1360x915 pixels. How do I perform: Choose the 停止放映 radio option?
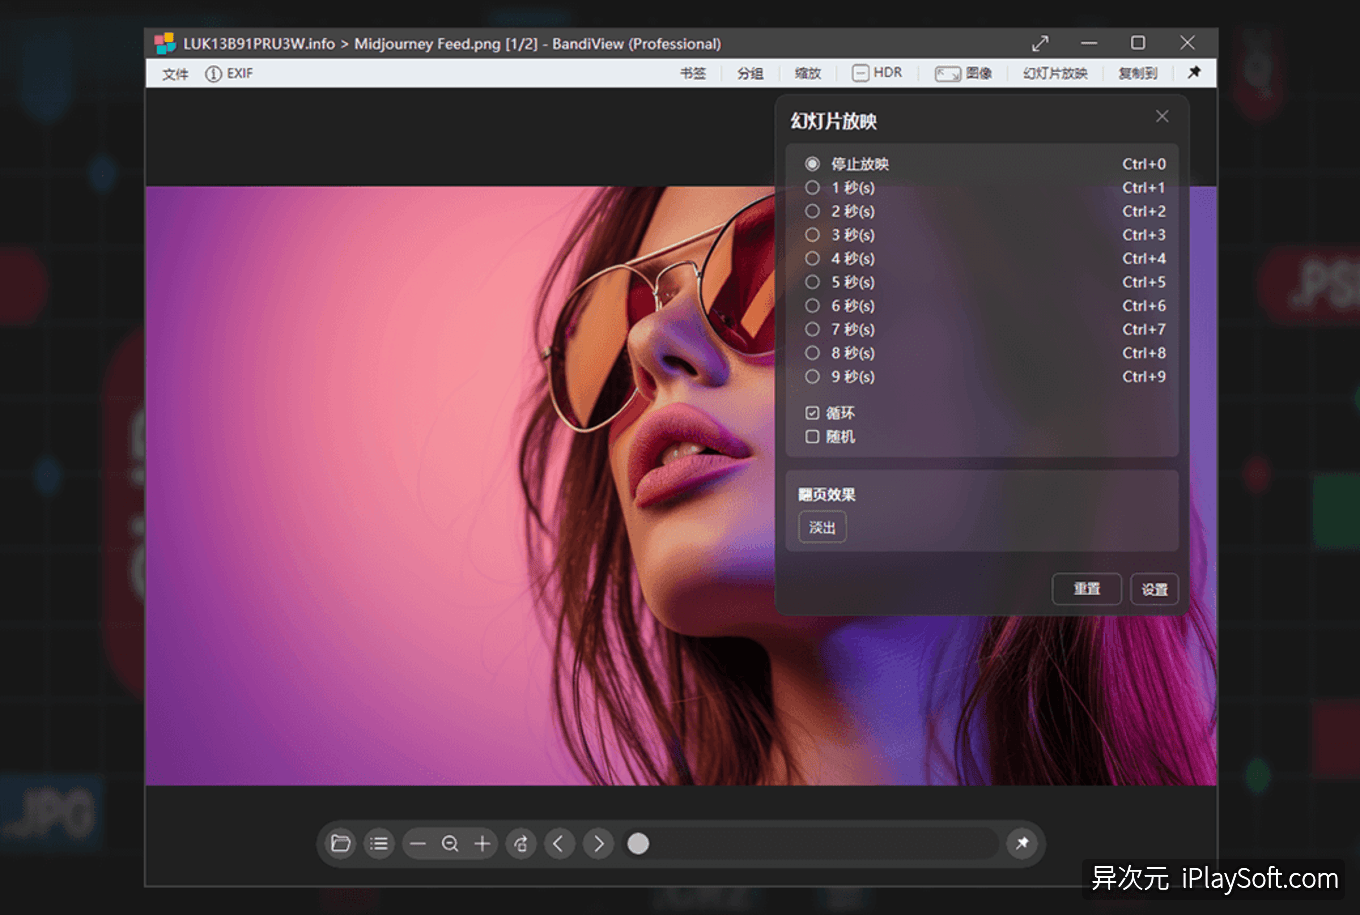tap(812, 164)
